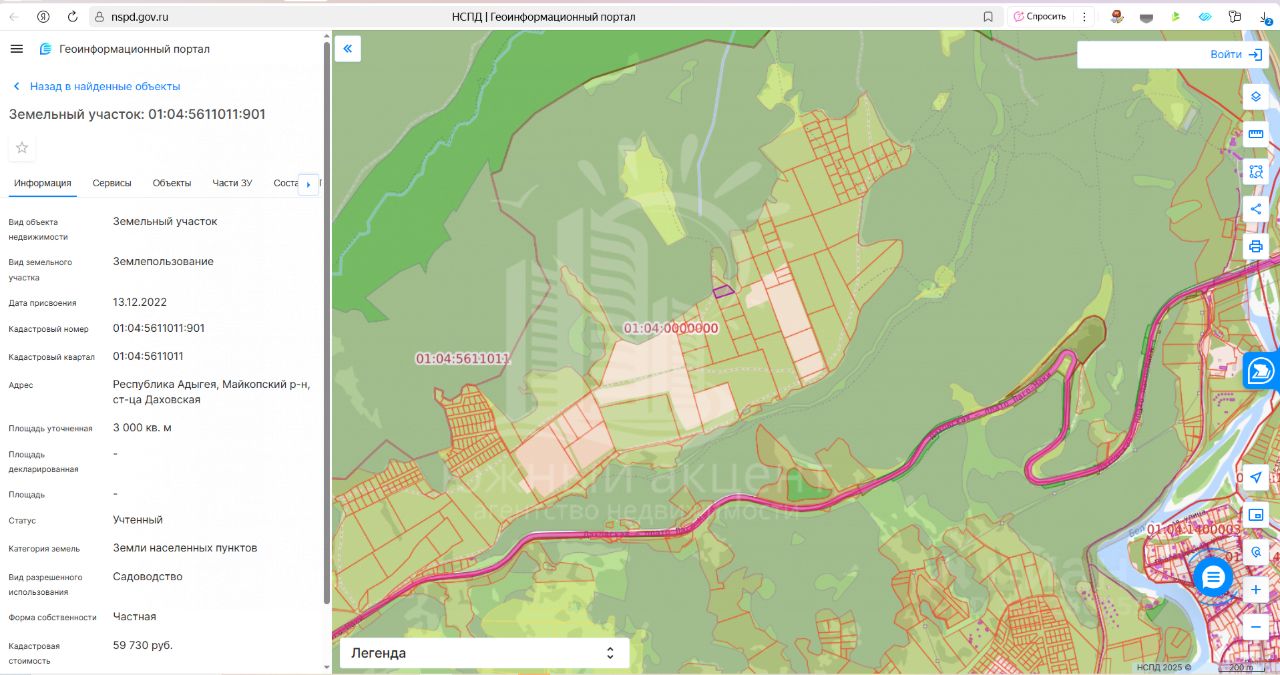Switch to the partially hidden Соста tab
Viewport: 1280px width, 675px height.
point(285,183)
